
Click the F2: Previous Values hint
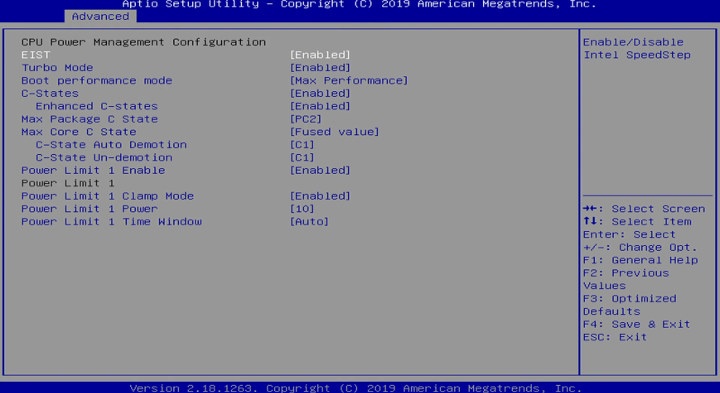pyautogui.click(x=626, y=279)
